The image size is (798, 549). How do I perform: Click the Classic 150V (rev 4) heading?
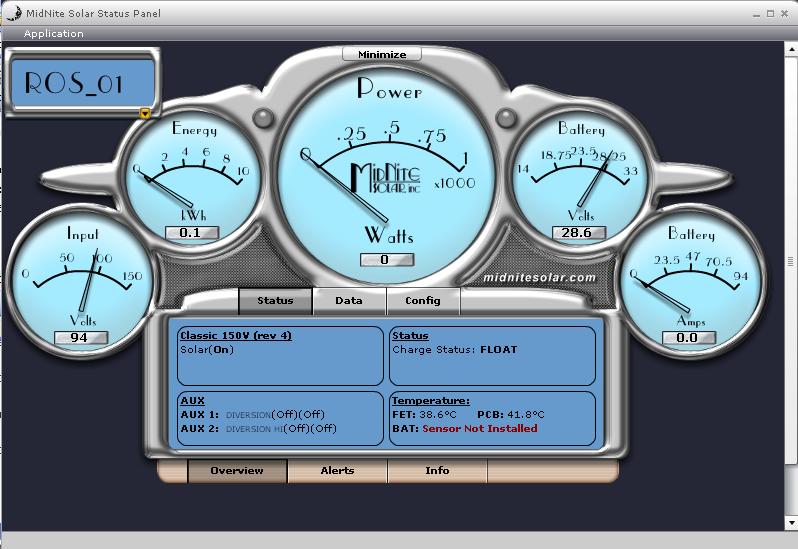(236, 336)
